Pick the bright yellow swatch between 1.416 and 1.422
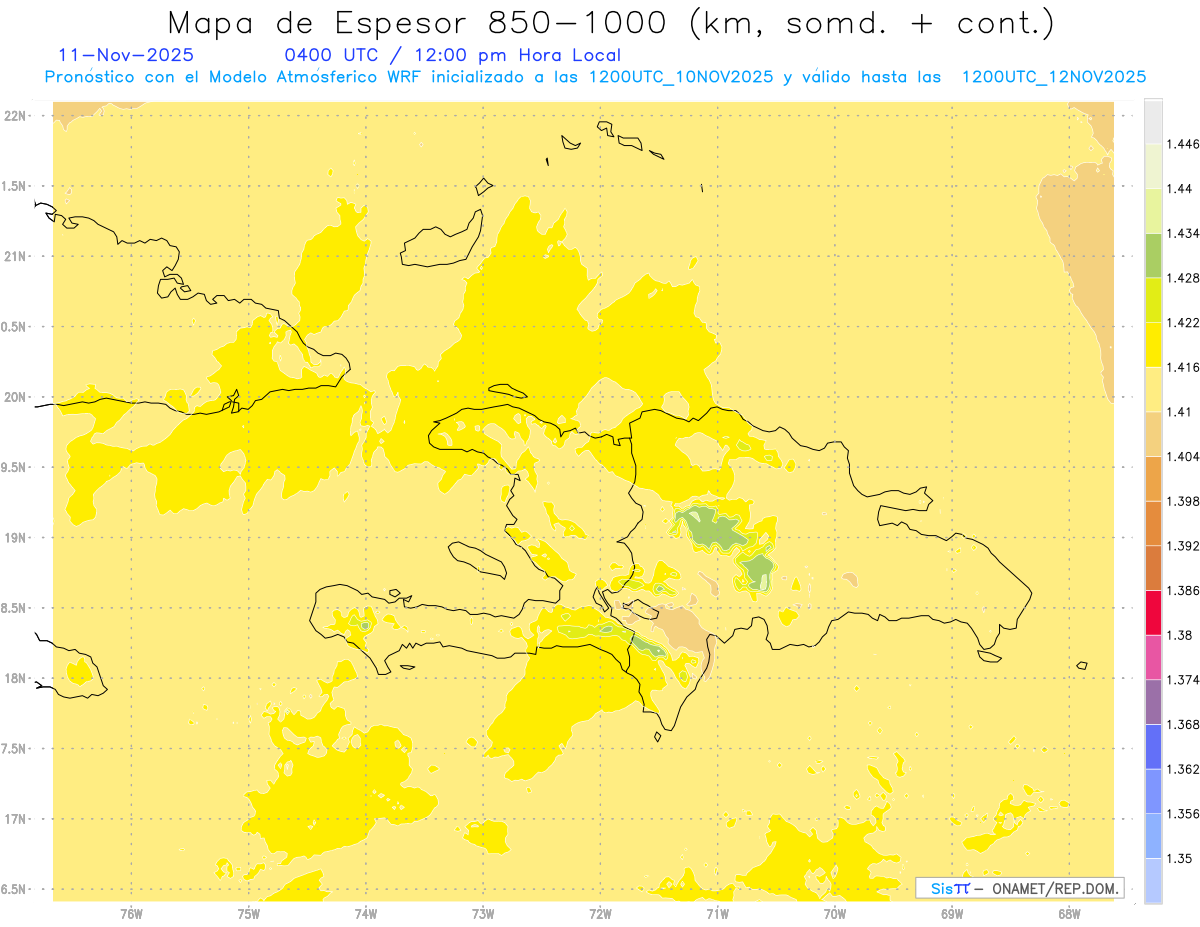 [1153, 345]
